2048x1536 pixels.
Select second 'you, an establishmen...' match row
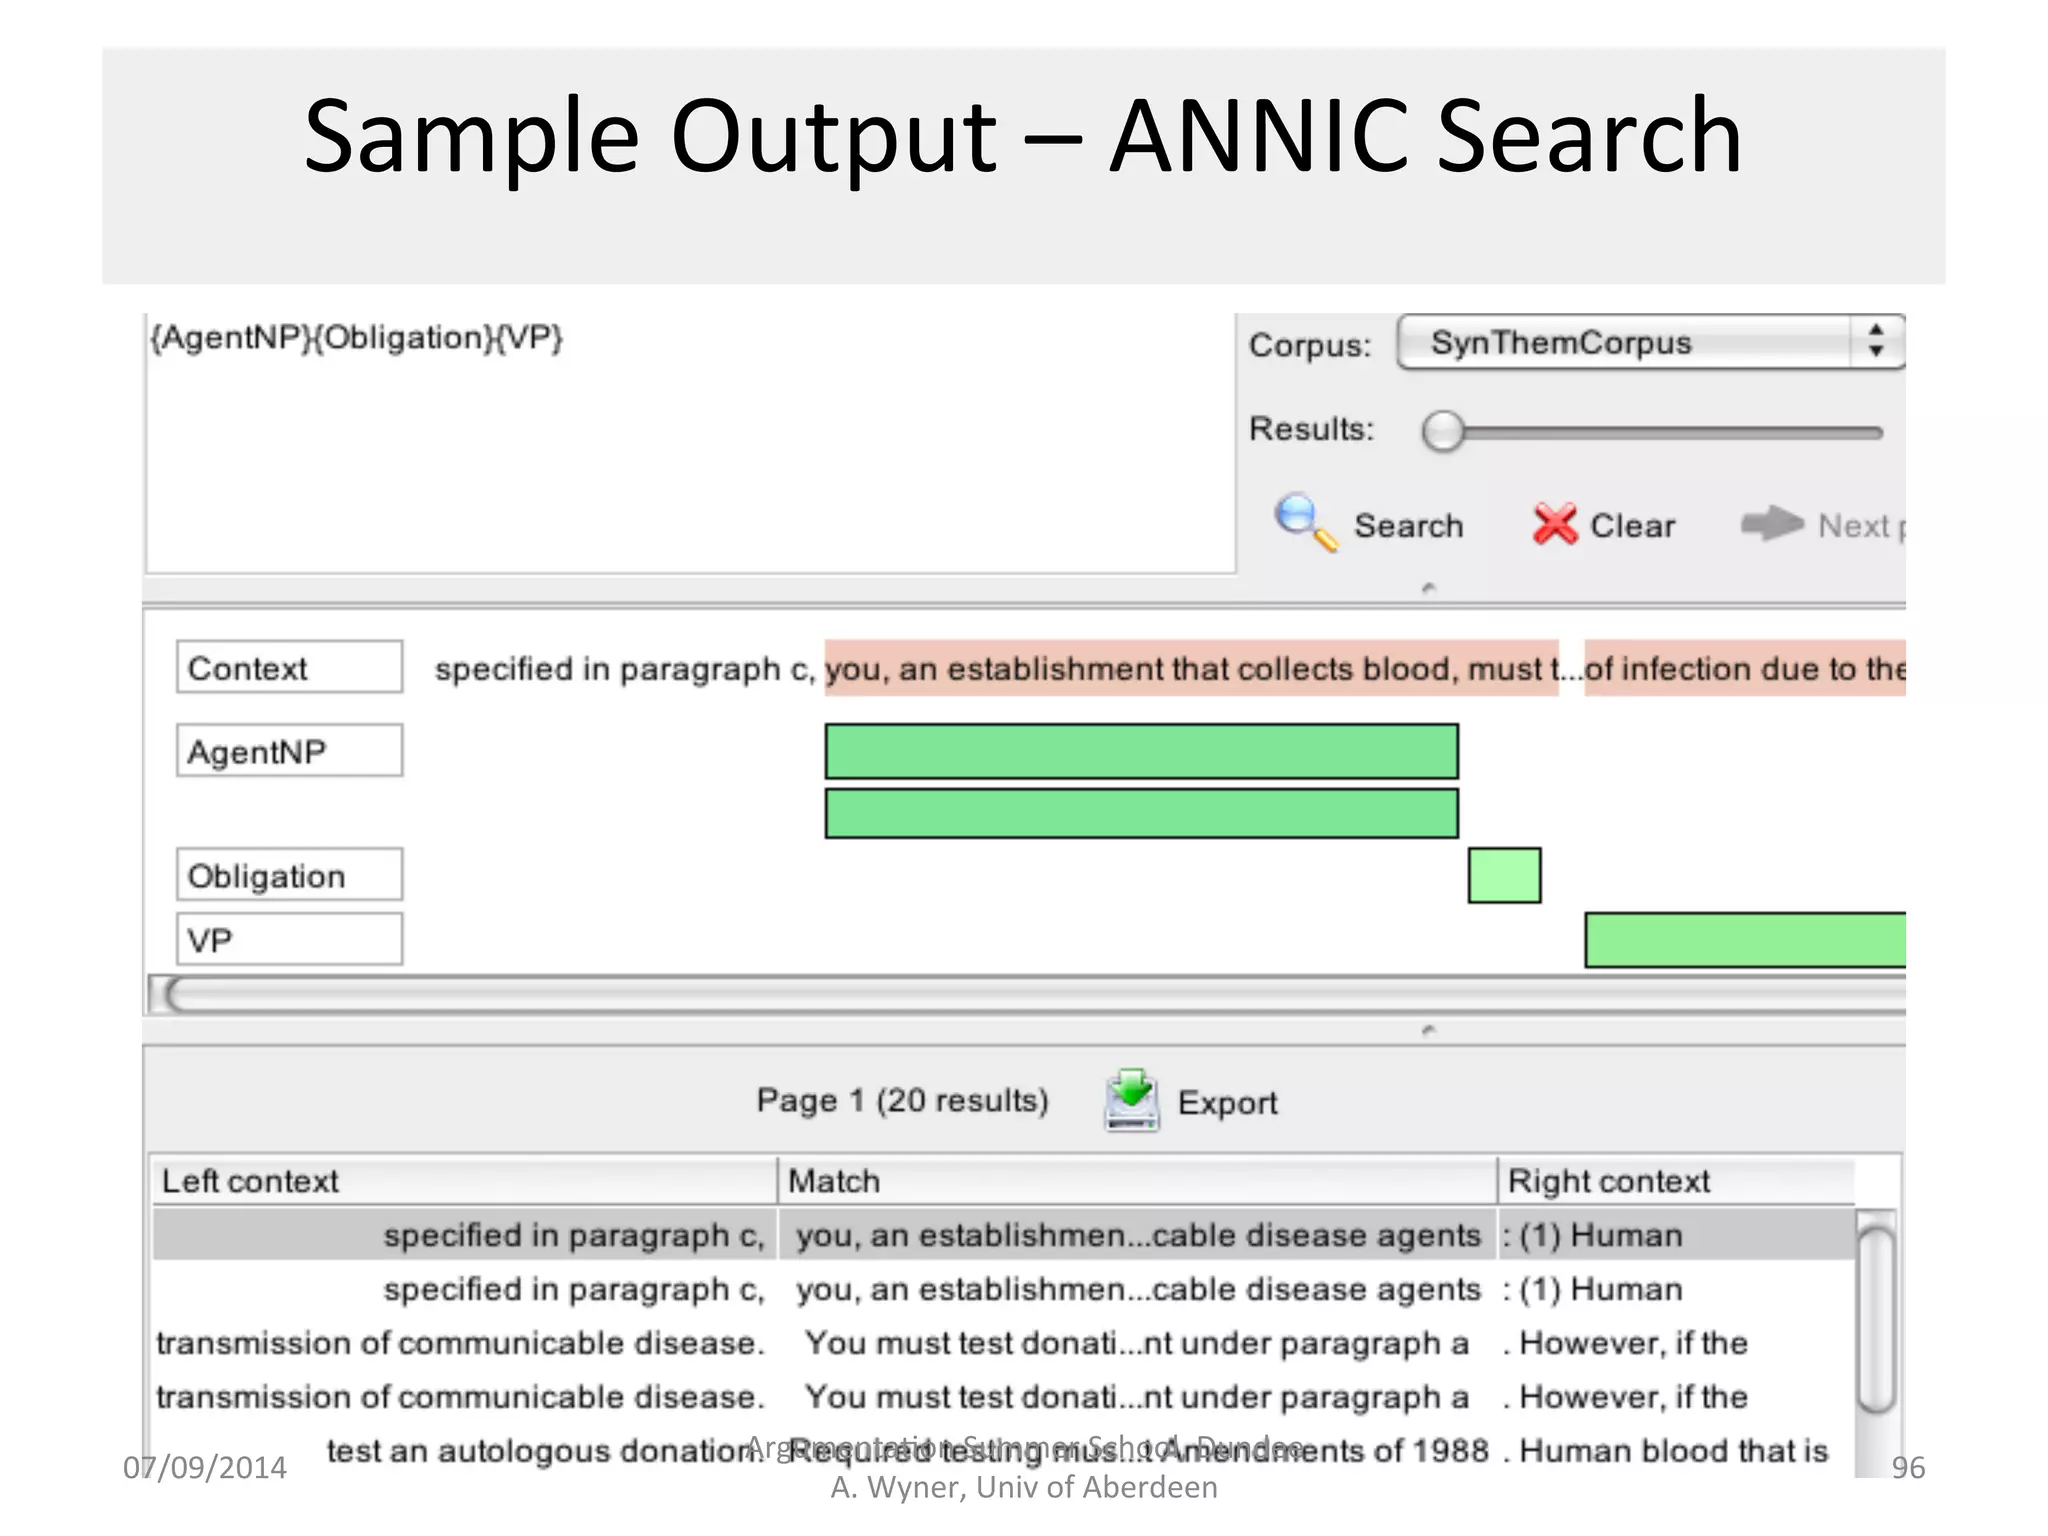point(1138,1289)
